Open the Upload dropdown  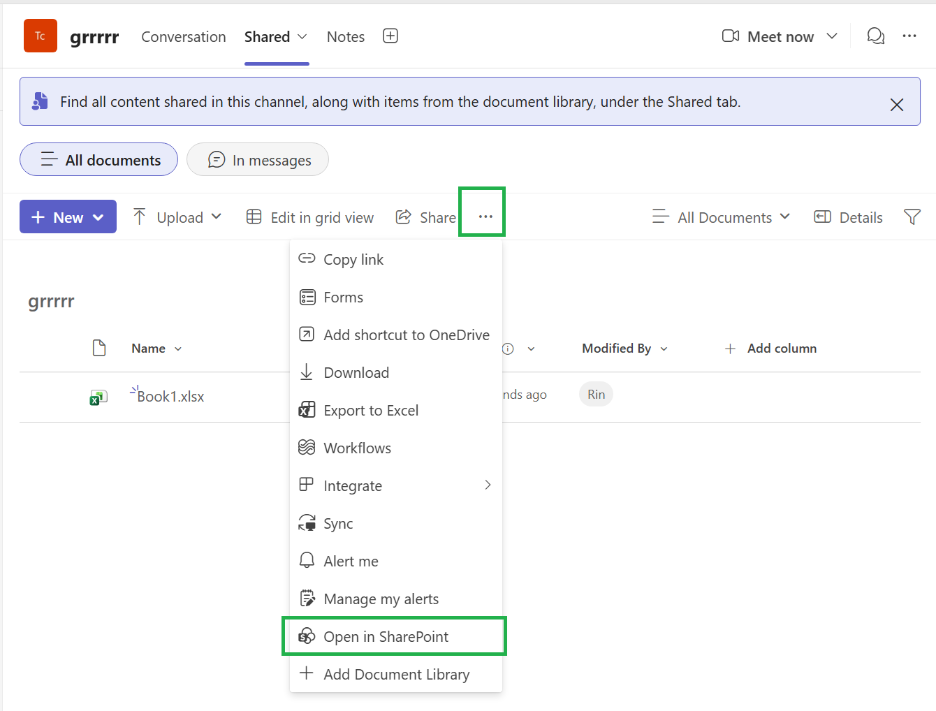pyautogui.click(x=177, y=217)
